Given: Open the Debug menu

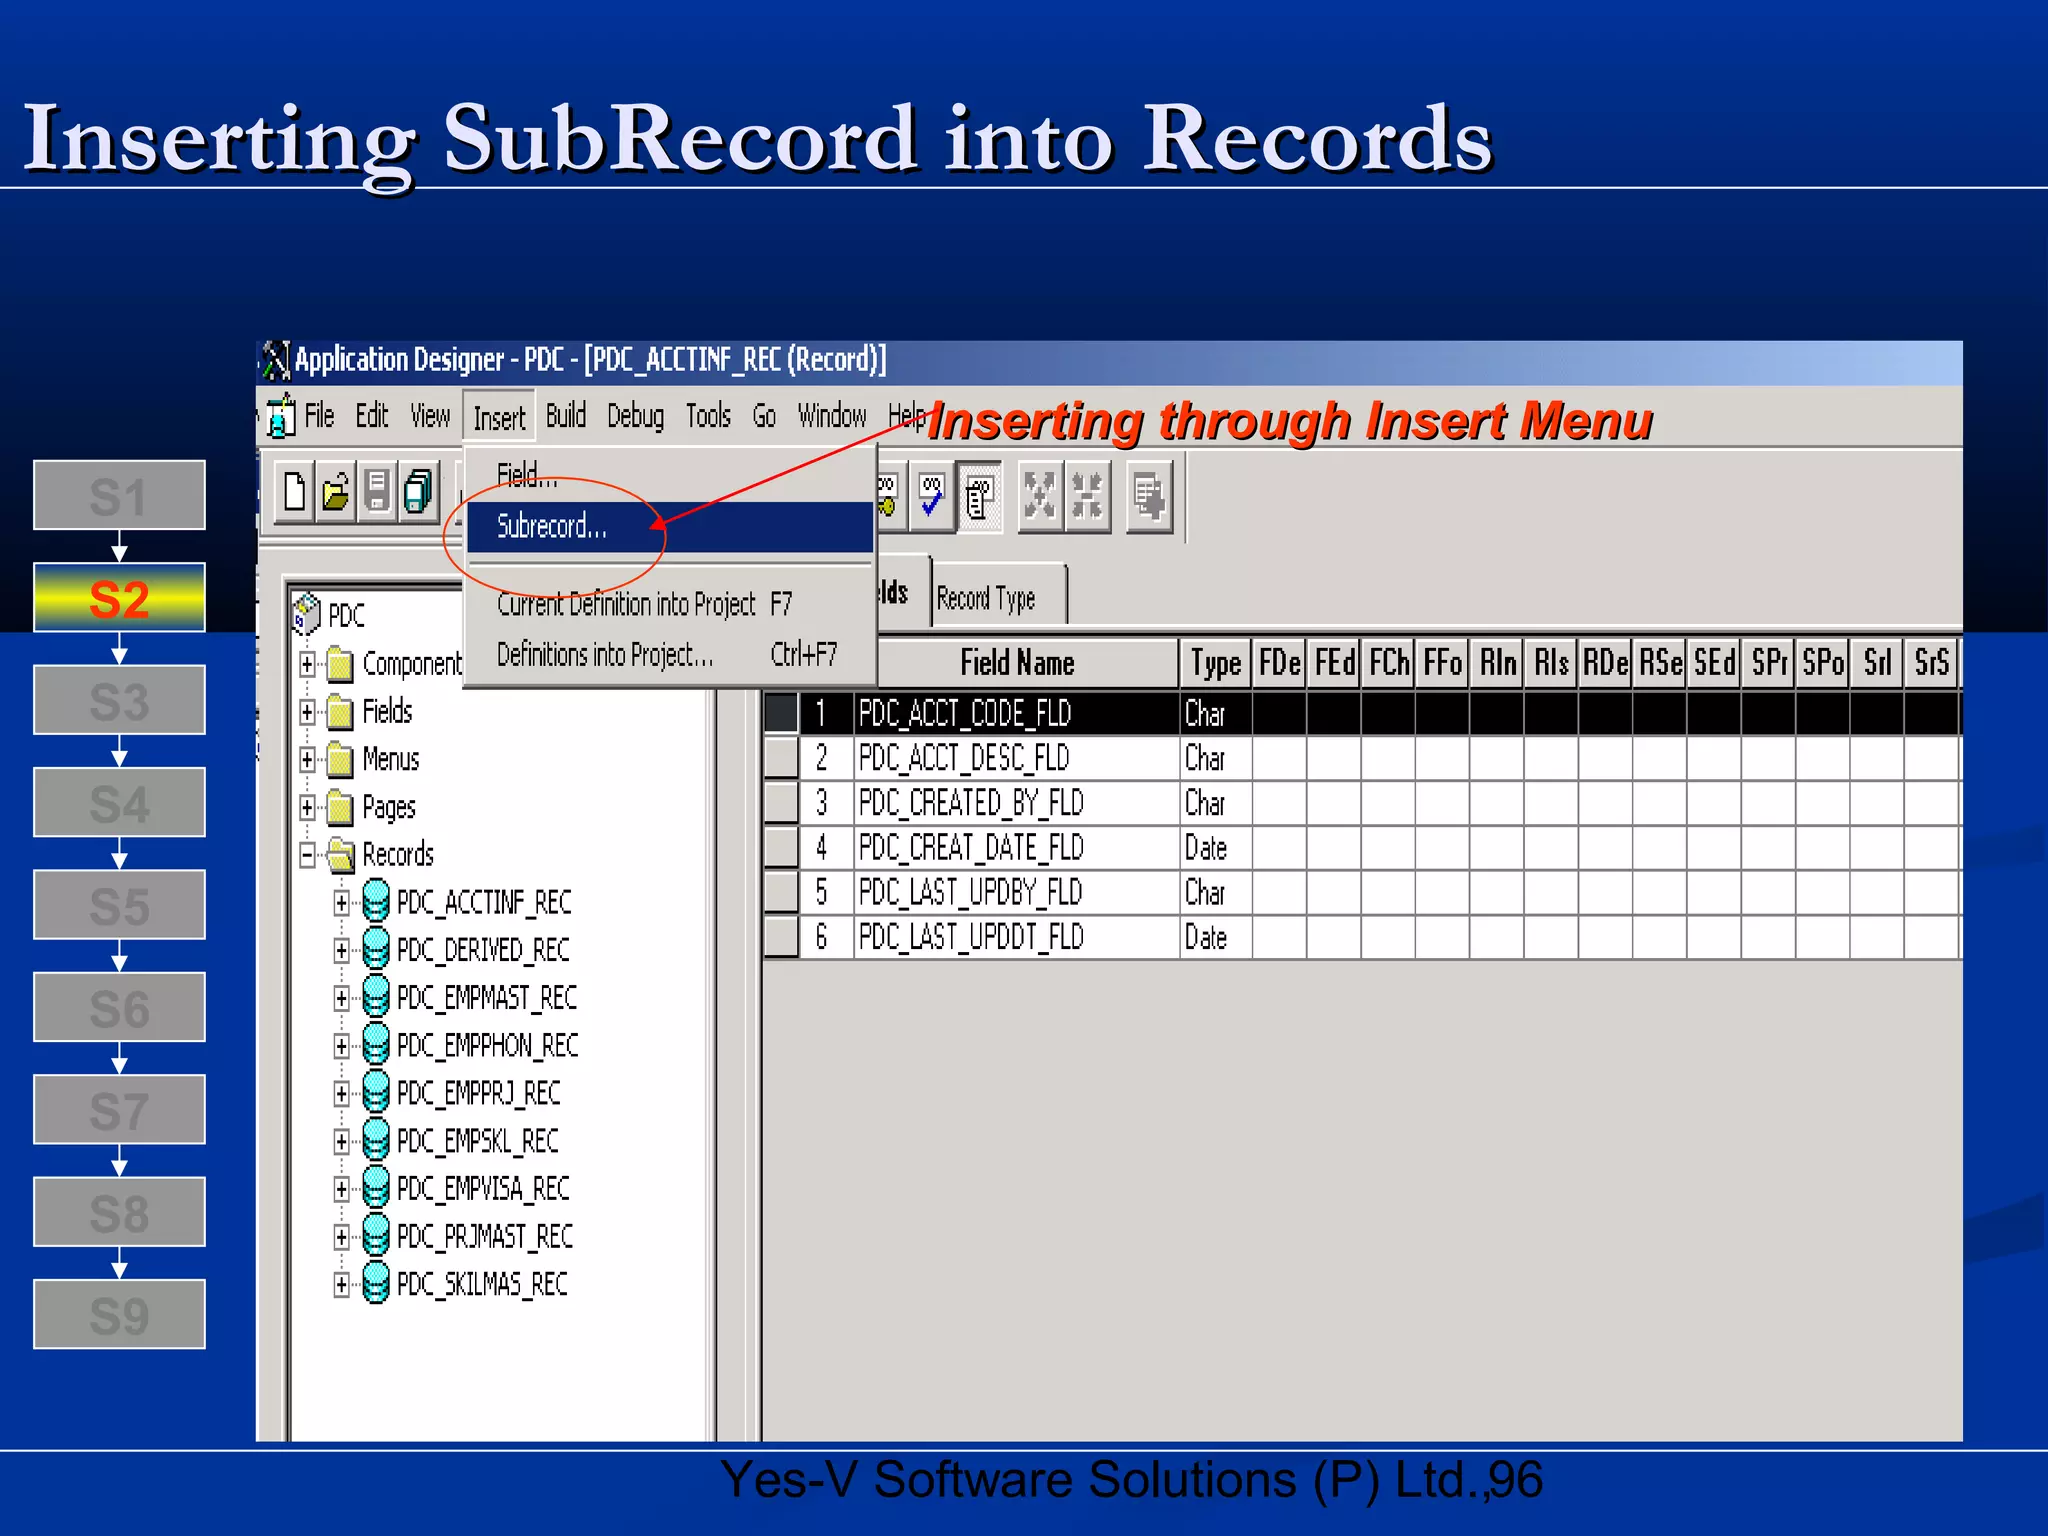Looking at the screenshot, I should pyautogui.click(x=635, y=416).
